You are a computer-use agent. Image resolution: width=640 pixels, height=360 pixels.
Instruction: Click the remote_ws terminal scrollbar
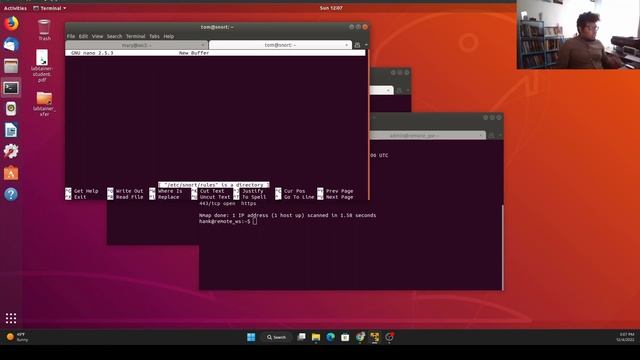point(502,247)
